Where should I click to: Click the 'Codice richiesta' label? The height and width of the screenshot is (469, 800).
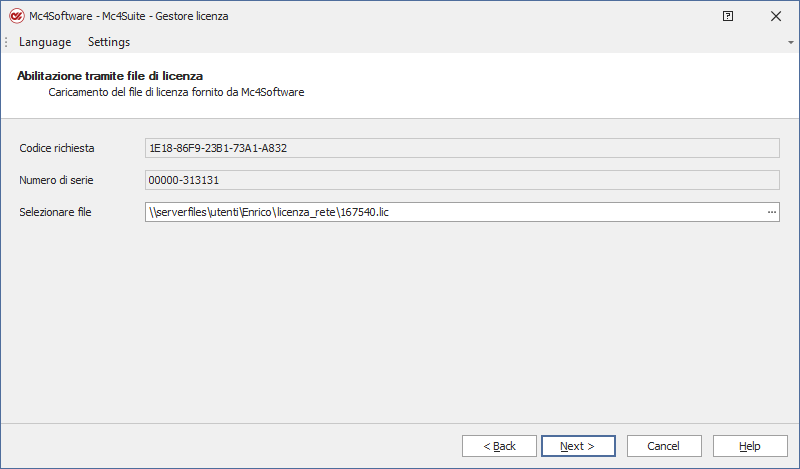tap(57, 148)
